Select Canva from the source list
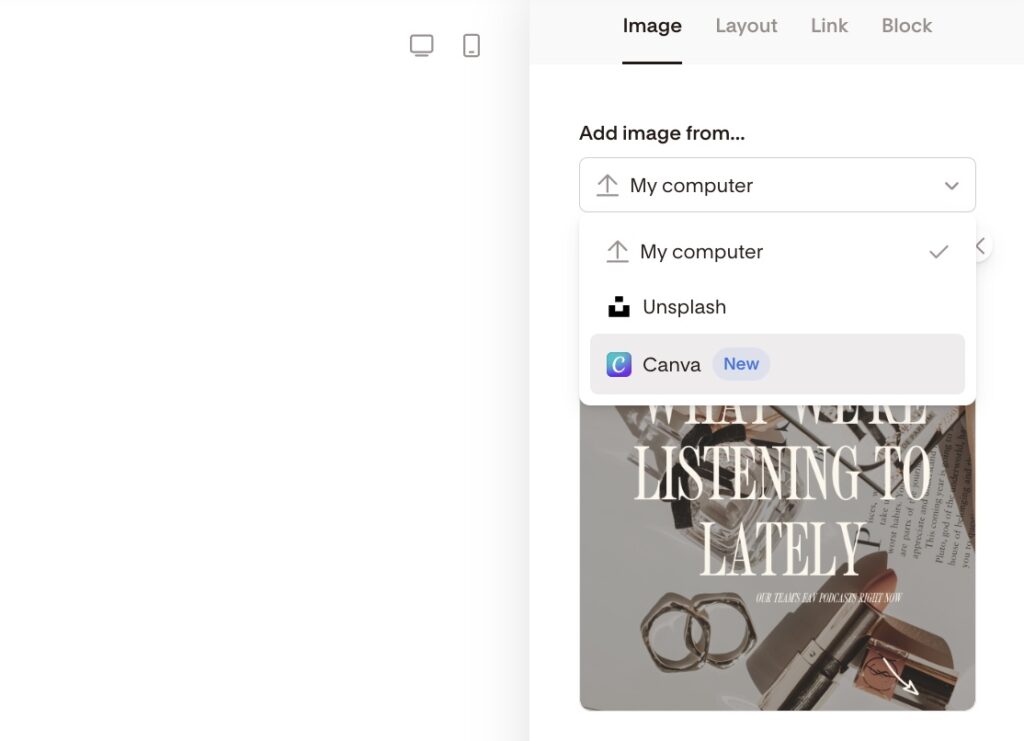The width and height of the screenshot is (1024, 741). pyautogui.click(x=672, y=365)
